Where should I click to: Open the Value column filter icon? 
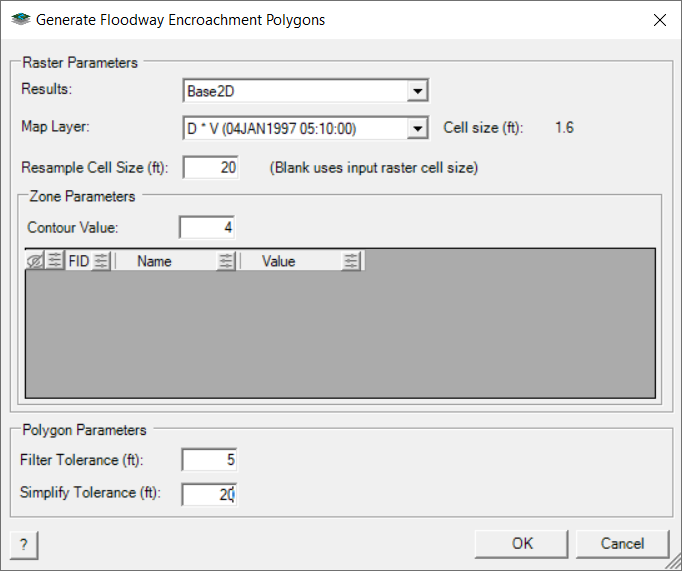point(351,261)
